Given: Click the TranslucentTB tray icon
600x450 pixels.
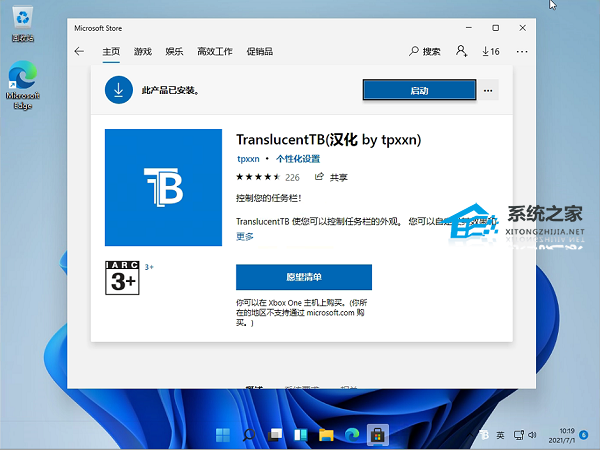Looking at the screenshot, I should click(484, 435).
